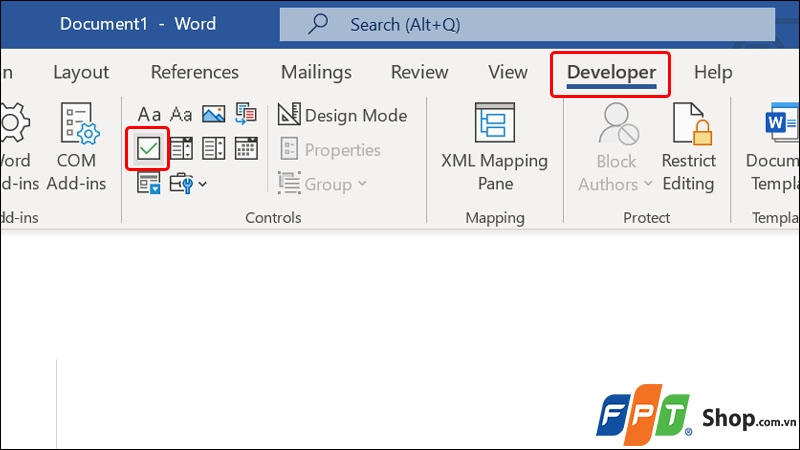This screenshot has width=800, height=450.
Task: Open the Help tab
Action: point(713,72)
